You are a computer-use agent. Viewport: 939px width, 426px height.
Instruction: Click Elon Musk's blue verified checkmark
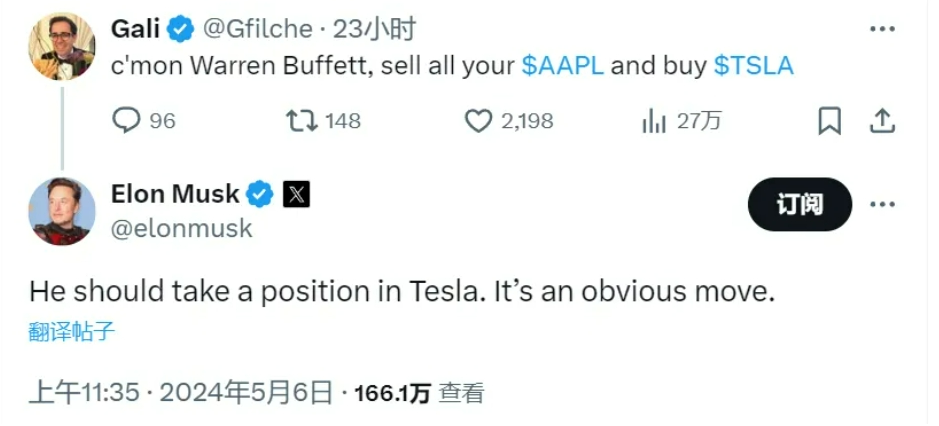[x=260, y=193]
